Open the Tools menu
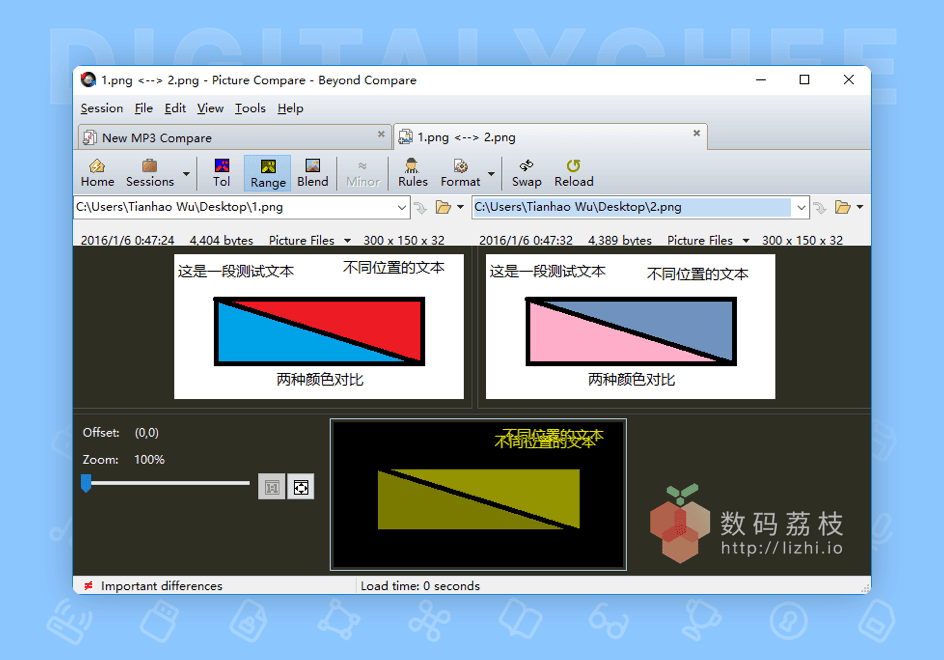Image resolution: width=944 pixels, height=660 pixels. (250, 108)
